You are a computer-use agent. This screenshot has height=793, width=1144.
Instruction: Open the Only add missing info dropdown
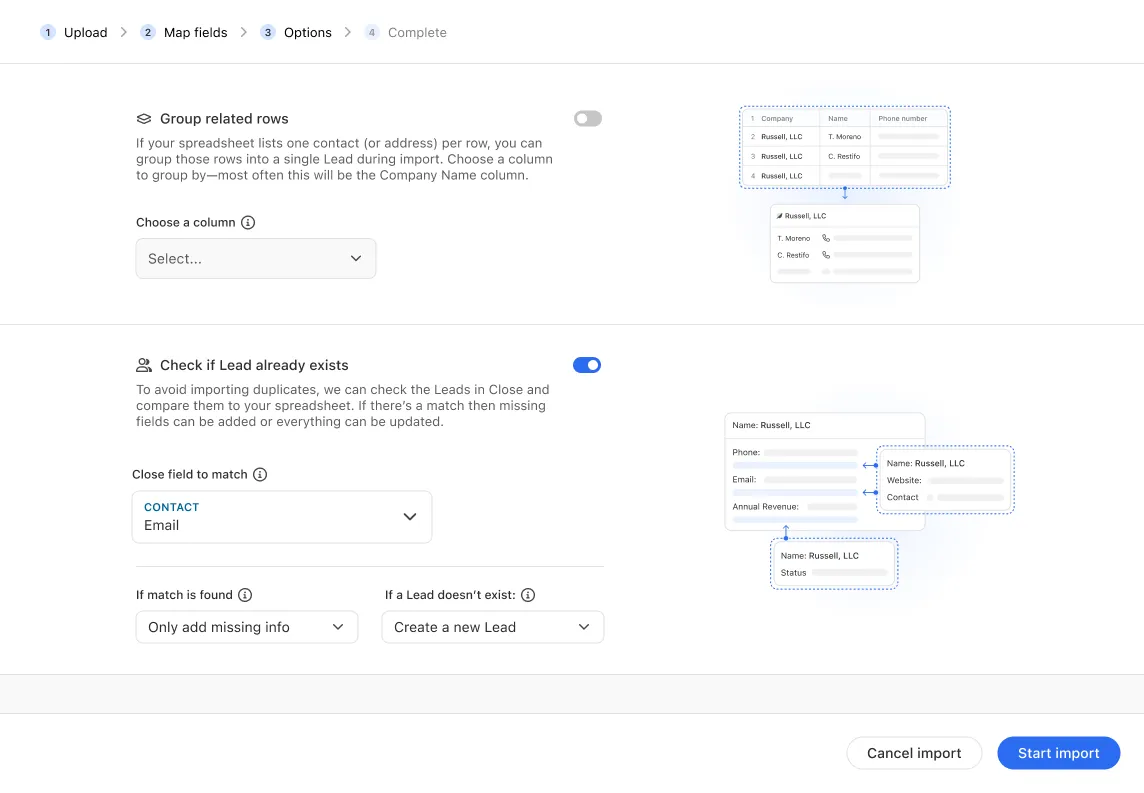247,627
